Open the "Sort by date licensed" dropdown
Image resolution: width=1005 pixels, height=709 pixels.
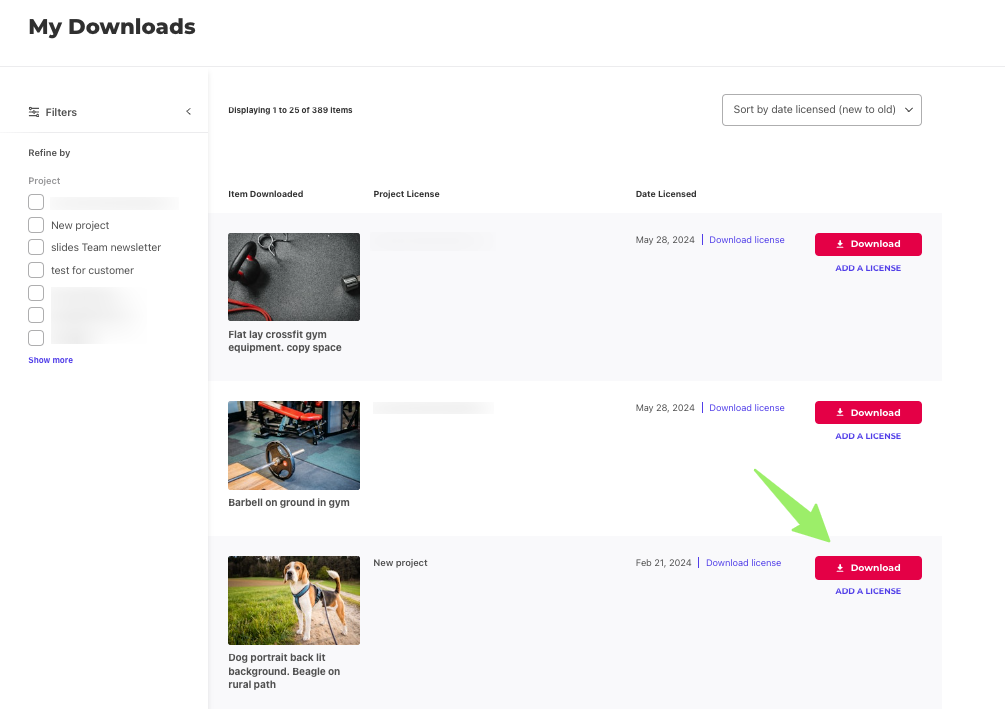(x=821, y=110)
